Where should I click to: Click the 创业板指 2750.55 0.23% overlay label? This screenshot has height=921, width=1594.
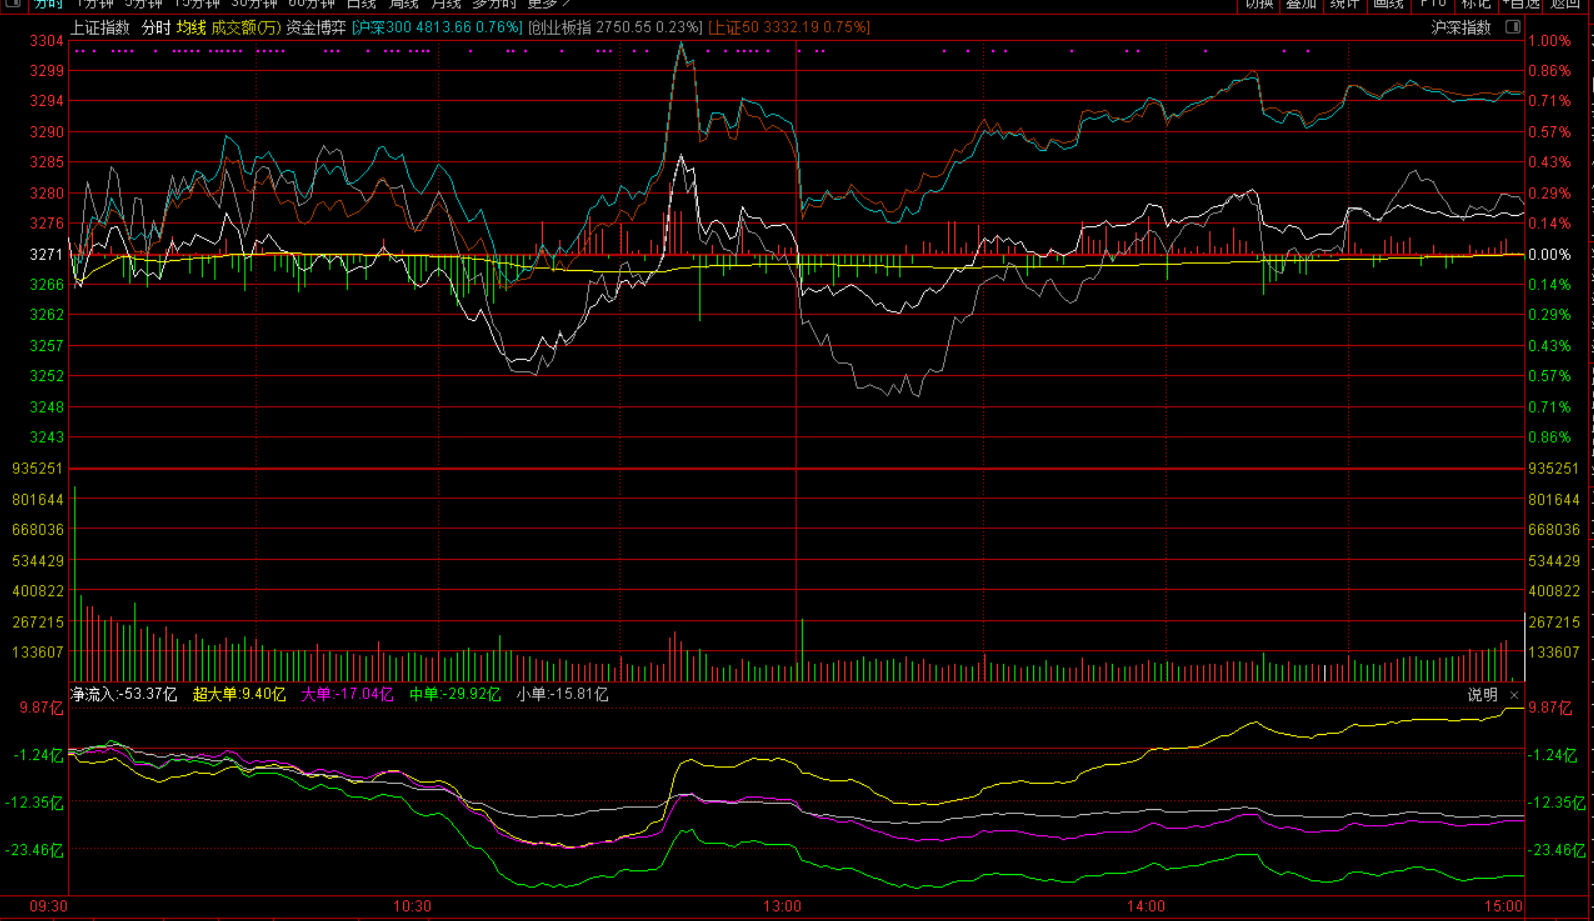(615, 28)
